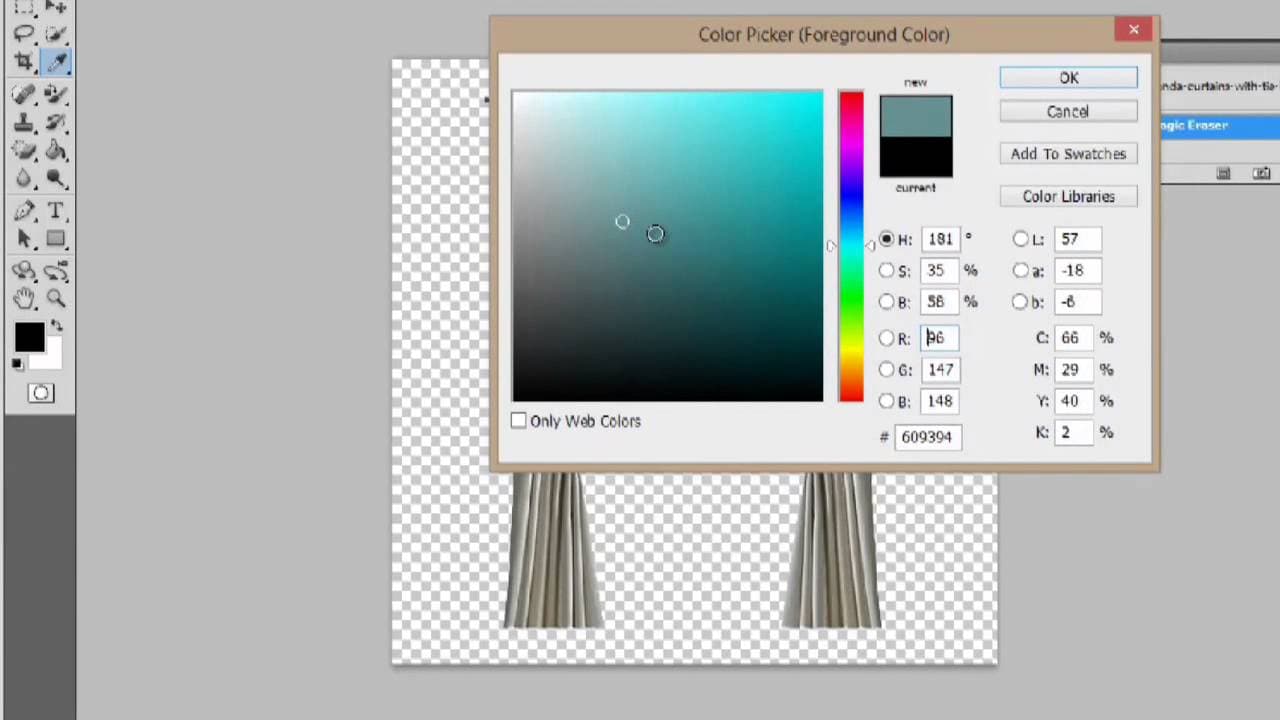
Task: Click the S saturation value field
Action: tap(940, 271)
